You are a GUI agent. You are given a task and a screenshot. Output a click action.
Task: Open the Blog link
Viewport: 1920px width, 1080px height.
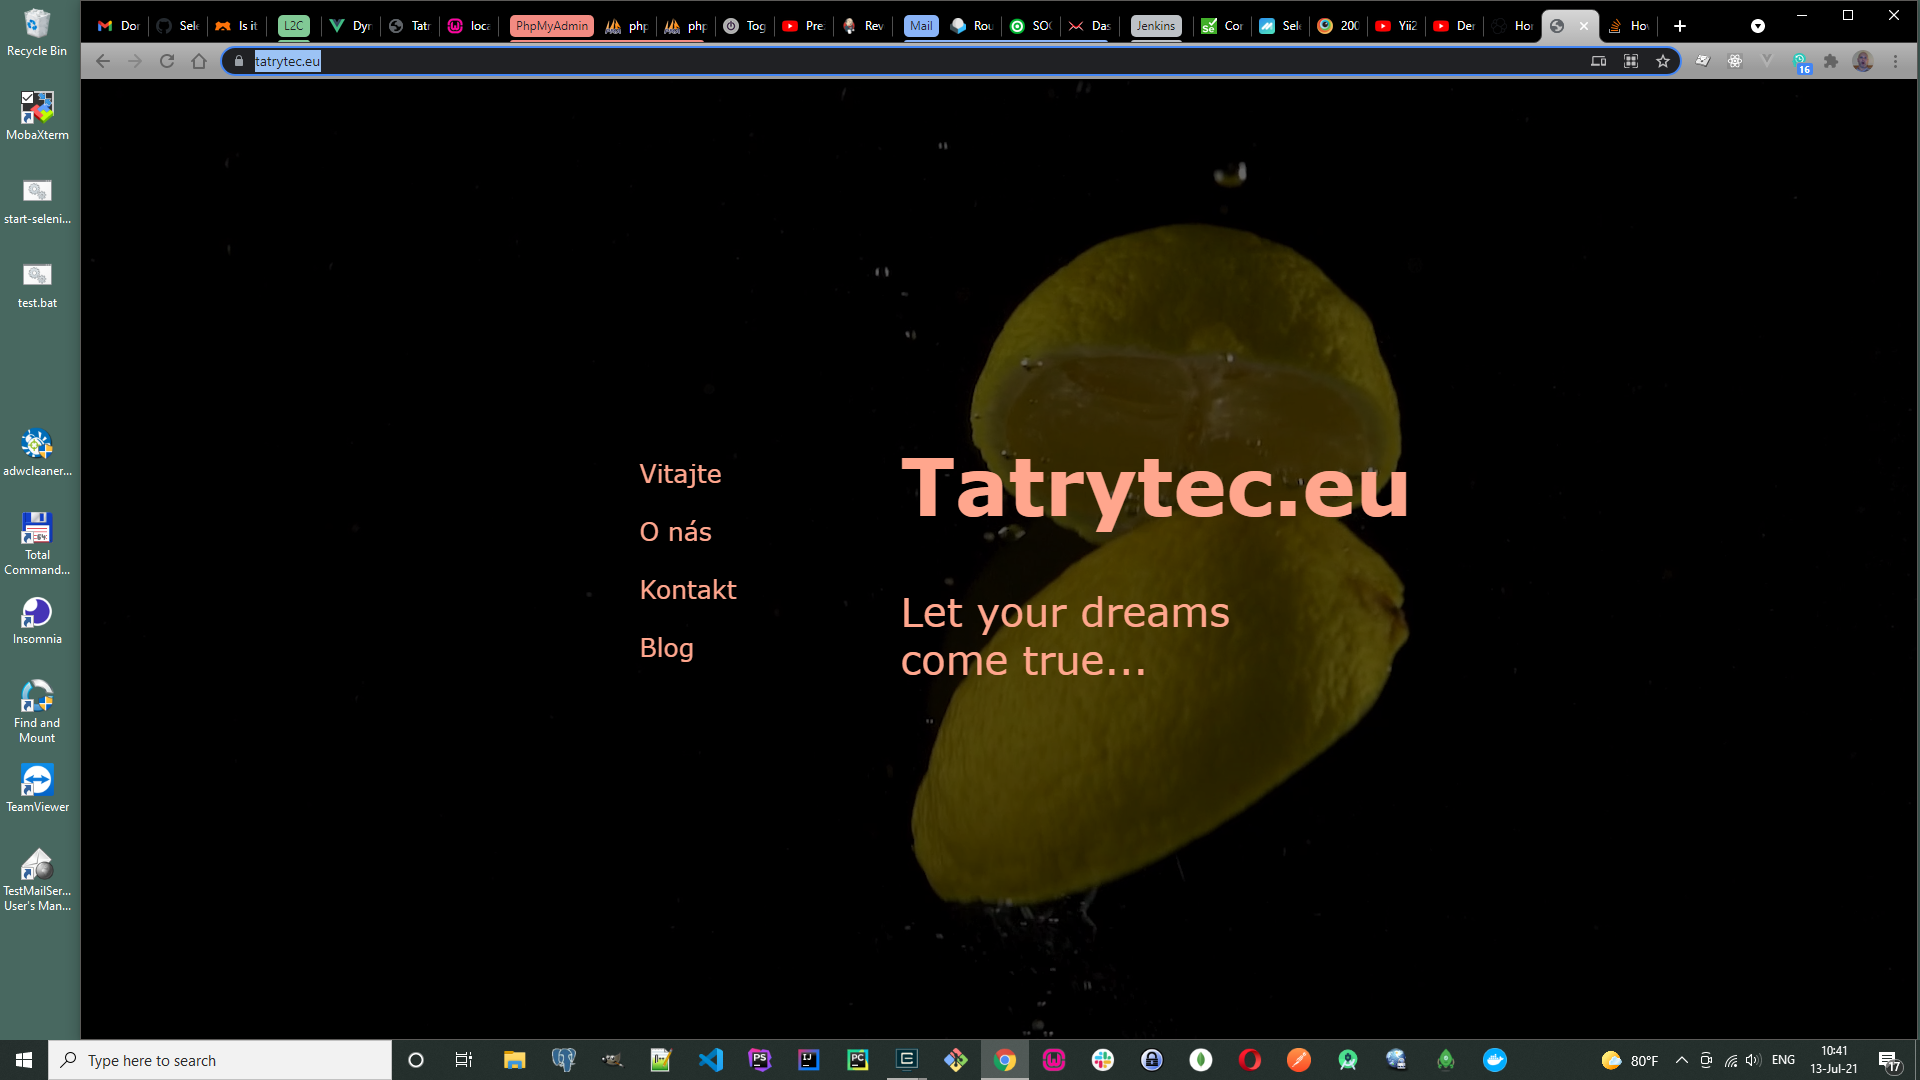click(x=666, y=648)
